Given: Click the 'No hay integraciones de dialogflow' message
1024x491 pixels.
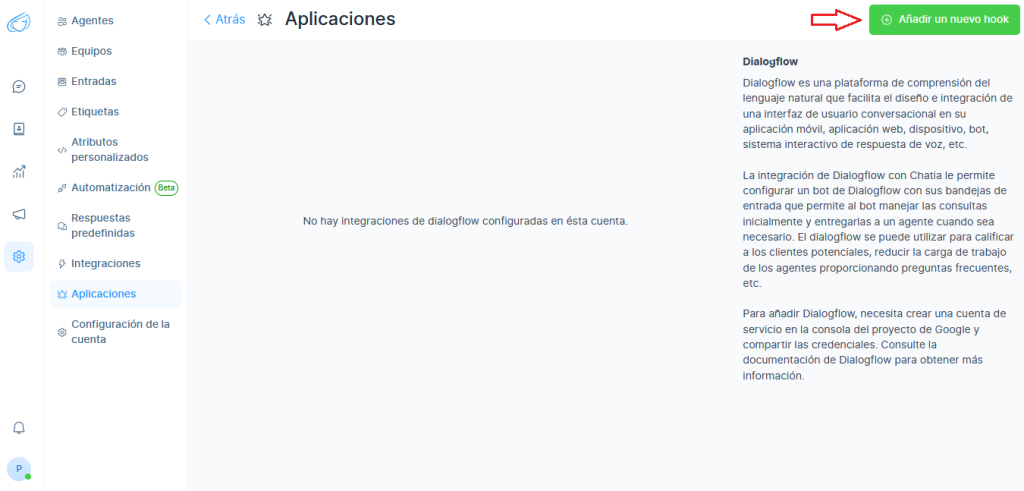Looking at the screenshot, I should pyautogui.click(x=466, y=221).
